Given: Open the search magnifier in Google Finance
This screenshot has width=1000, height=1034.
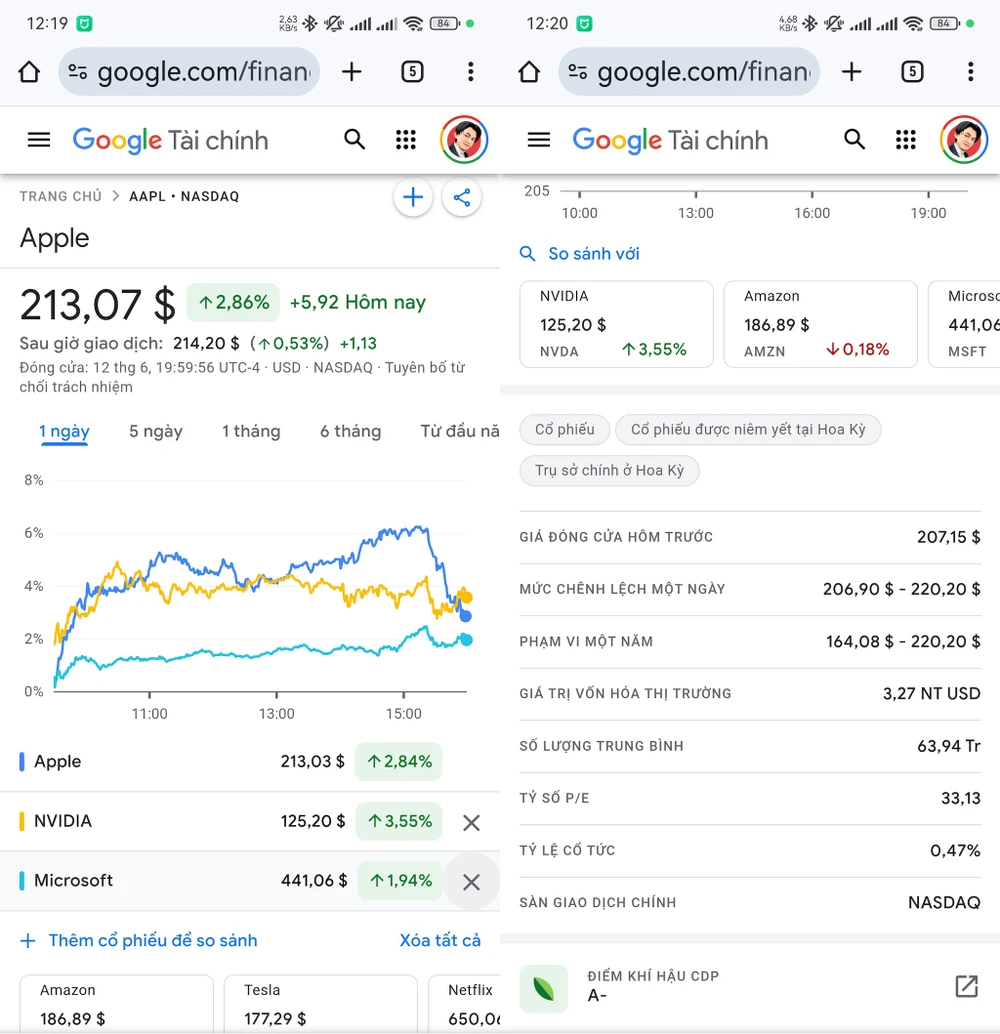Looking at the screenshot, I should pos(355,139).
